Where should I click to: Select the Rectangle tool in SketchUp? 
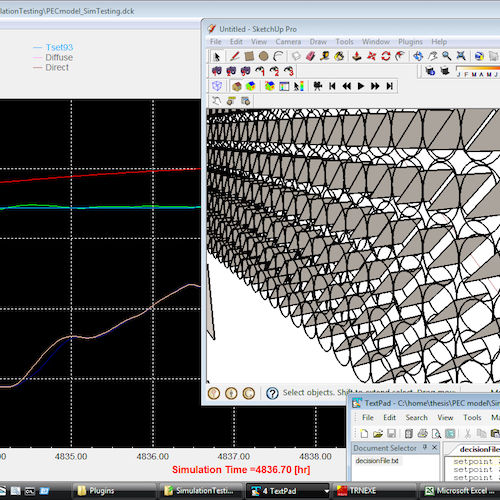(x=249, y=56)
